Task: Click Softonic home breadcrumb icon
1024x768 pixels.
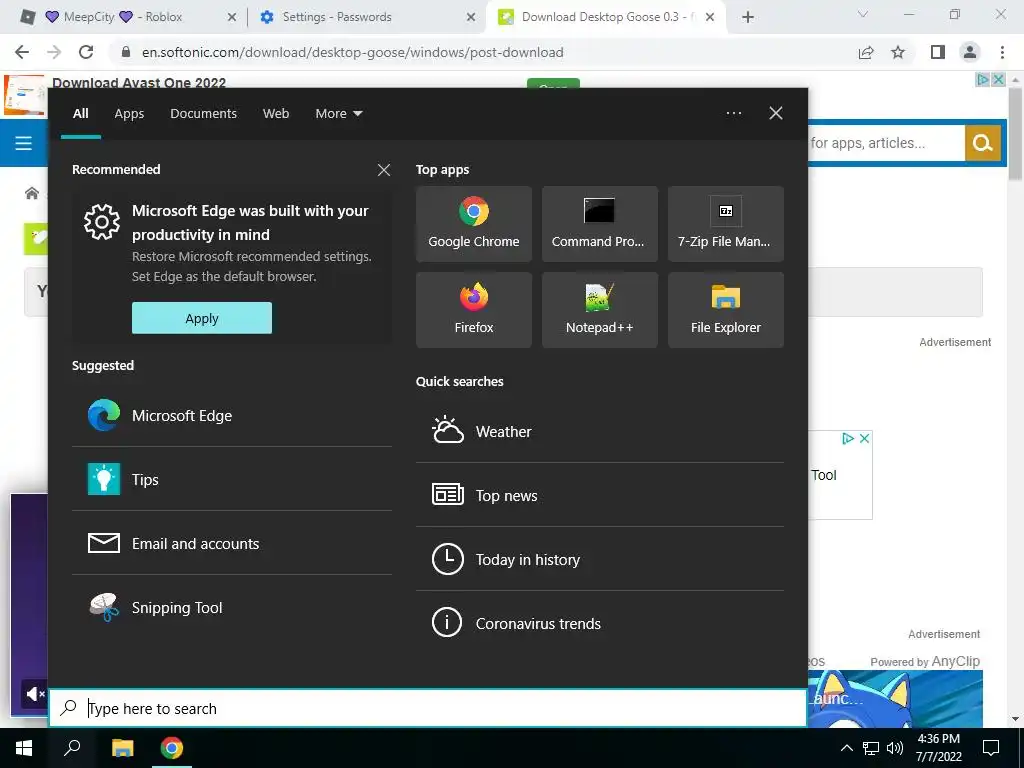Action: (x=31, y=193)
